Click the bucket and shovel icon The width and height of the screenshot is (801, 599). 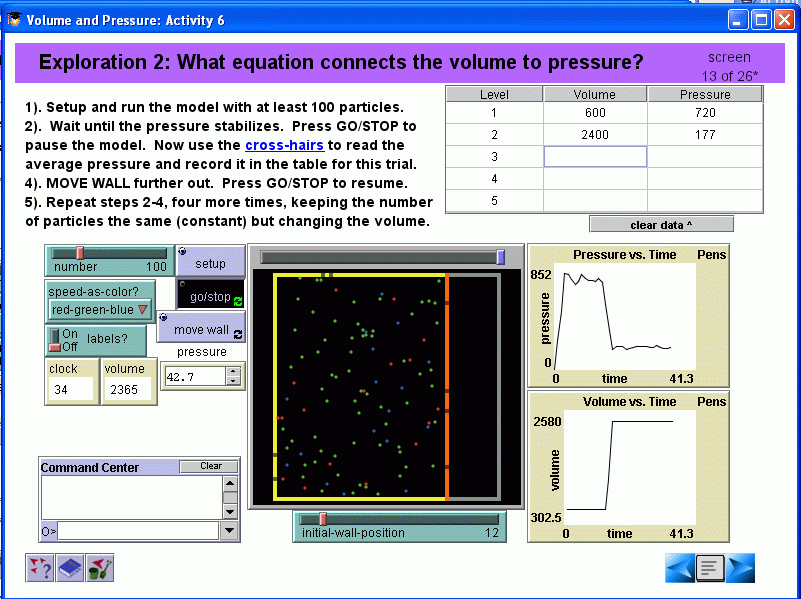coord(100,569)
